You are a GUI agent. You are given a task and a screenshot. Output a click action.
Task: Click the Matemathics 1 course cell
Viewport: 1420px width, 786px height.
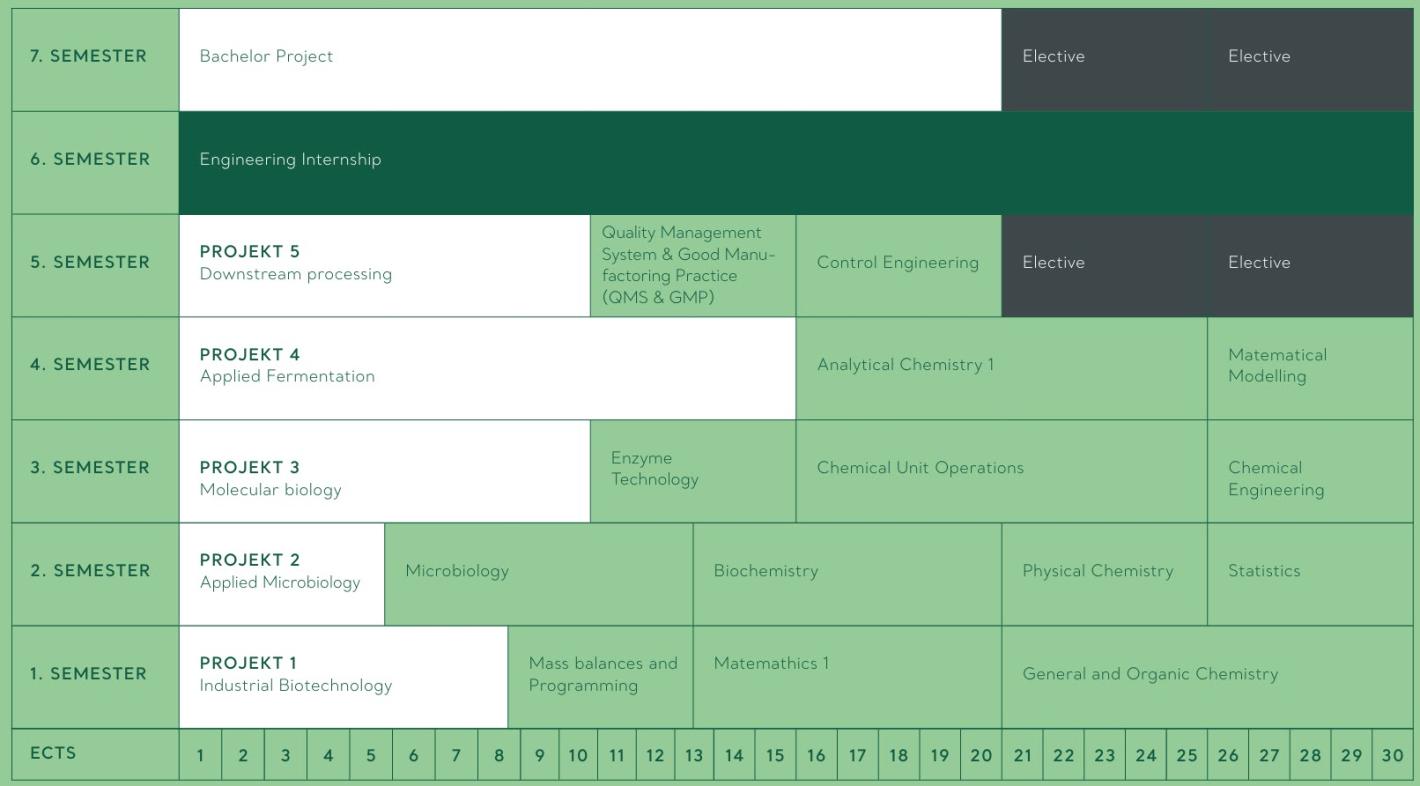(848, 677)
